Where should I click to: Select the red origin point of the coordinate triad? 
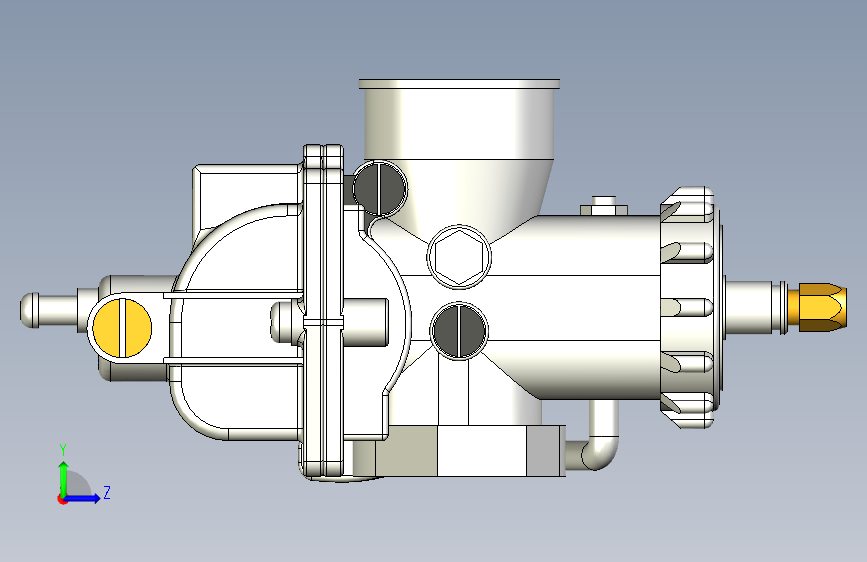(61, 499)
